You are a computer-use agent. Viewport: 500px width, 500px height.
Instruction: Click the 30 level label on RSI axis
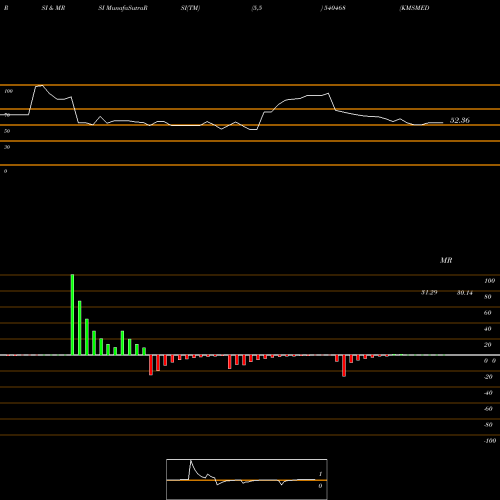7,147
